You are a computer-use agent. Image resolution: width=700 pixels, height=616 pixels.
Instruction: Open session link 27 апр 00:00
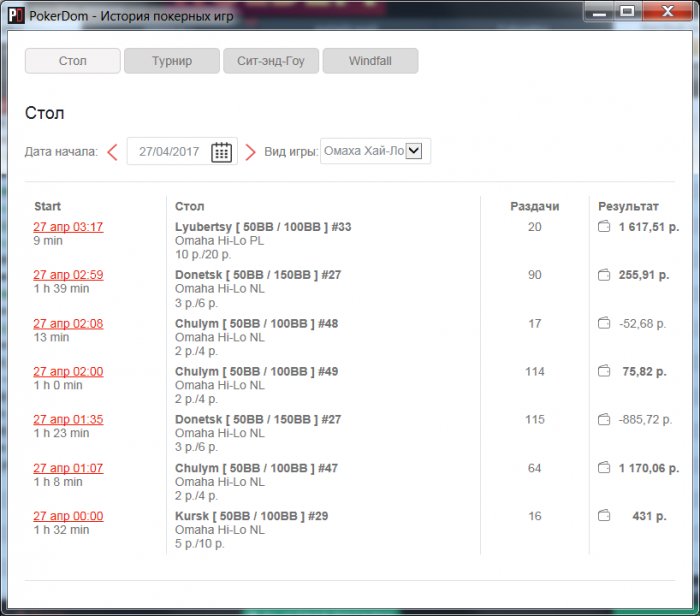[68, 516]
